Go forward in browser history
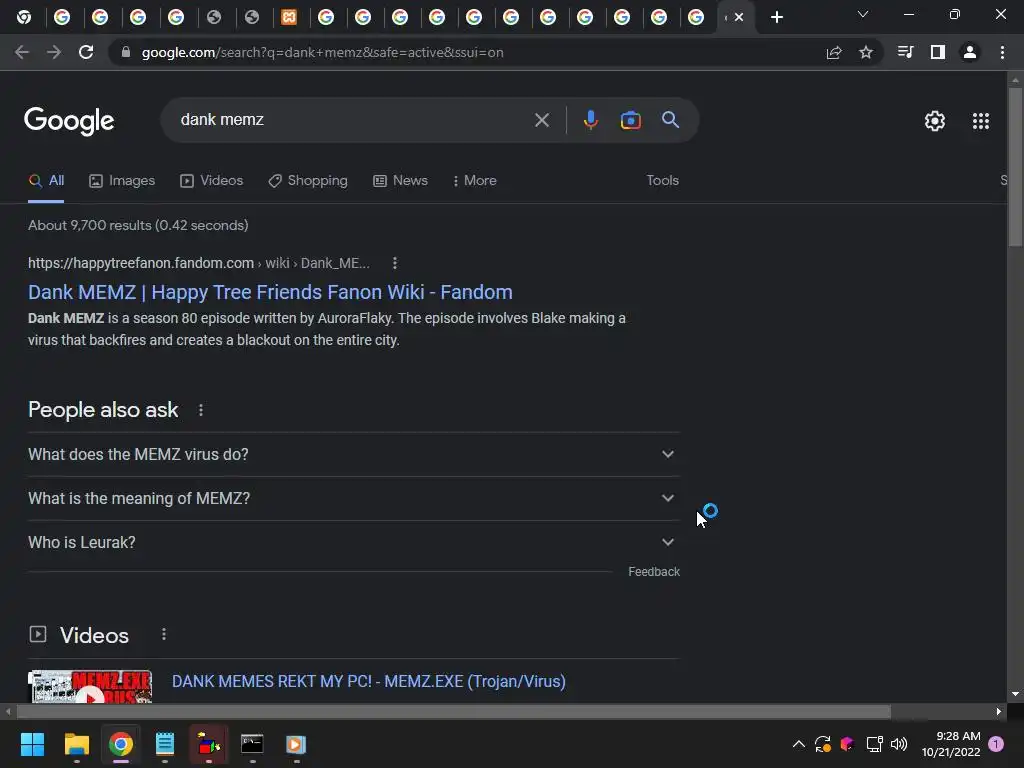This screenshot has width=1024, height=768. coord(54,52)
